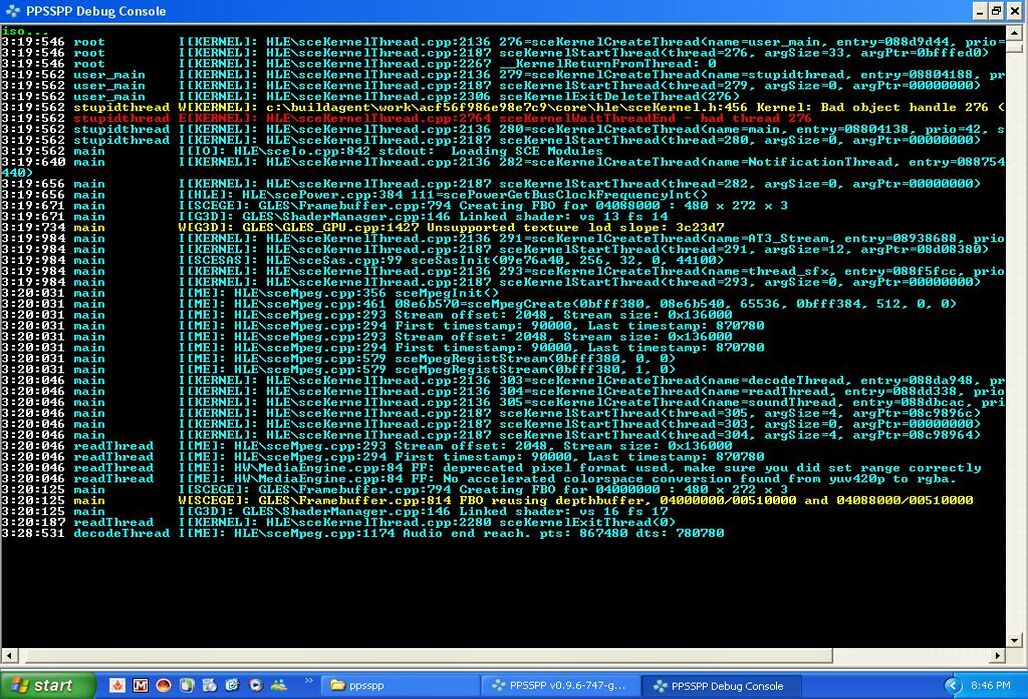
Task: Click the taskbar clock showing 8:46 PM
Action: point(991,686)
